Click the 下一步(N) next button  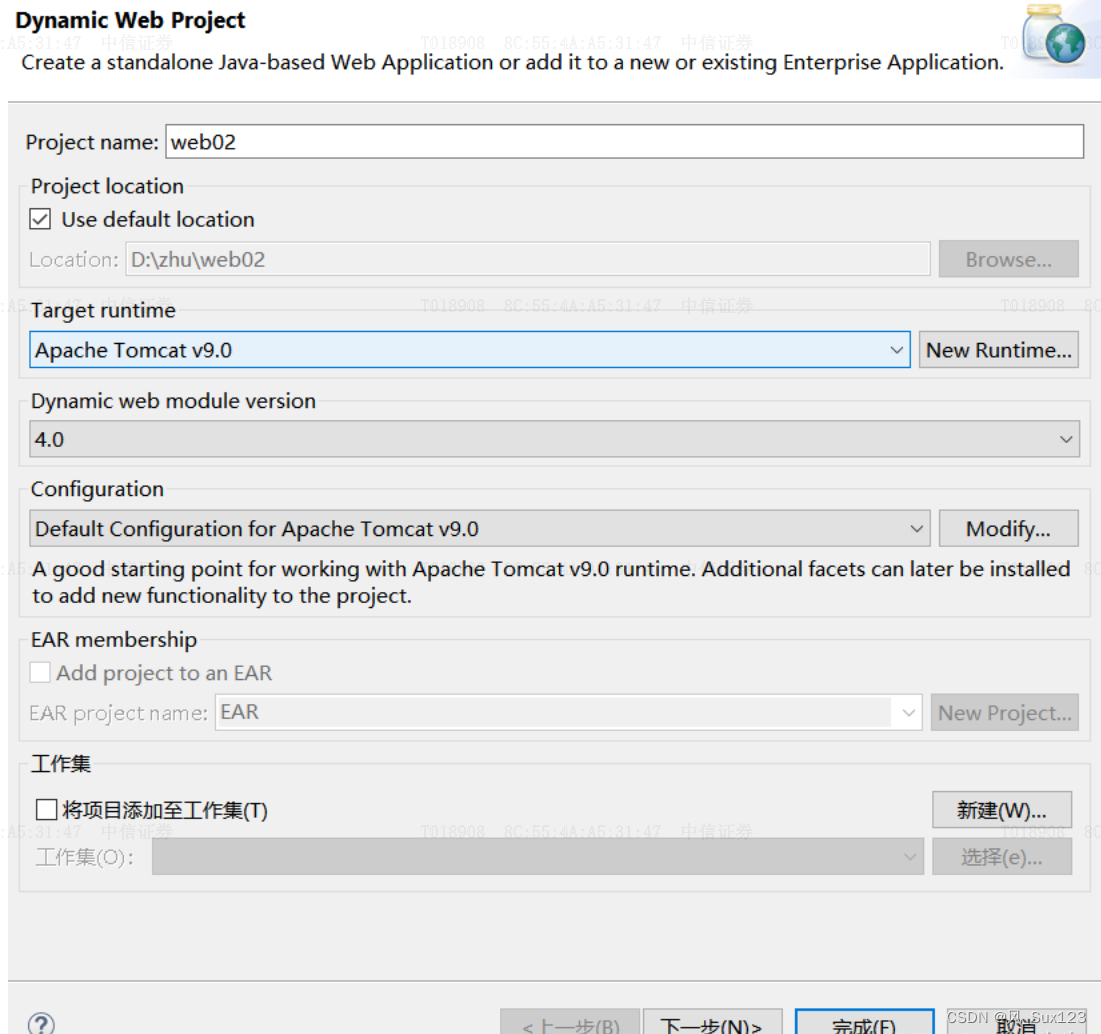coord(712,1023)
